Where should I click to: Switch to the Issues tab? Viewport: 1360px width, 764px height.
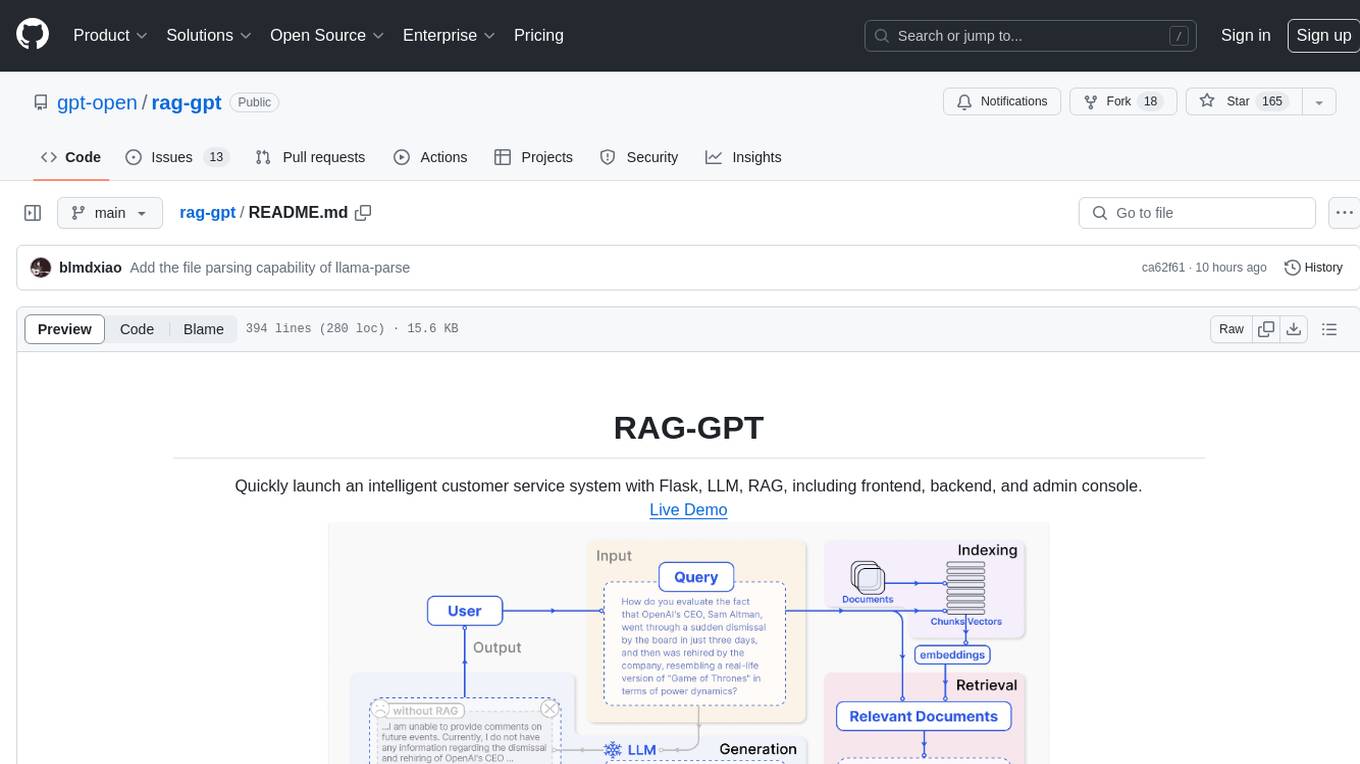click(x=177, y=157)
